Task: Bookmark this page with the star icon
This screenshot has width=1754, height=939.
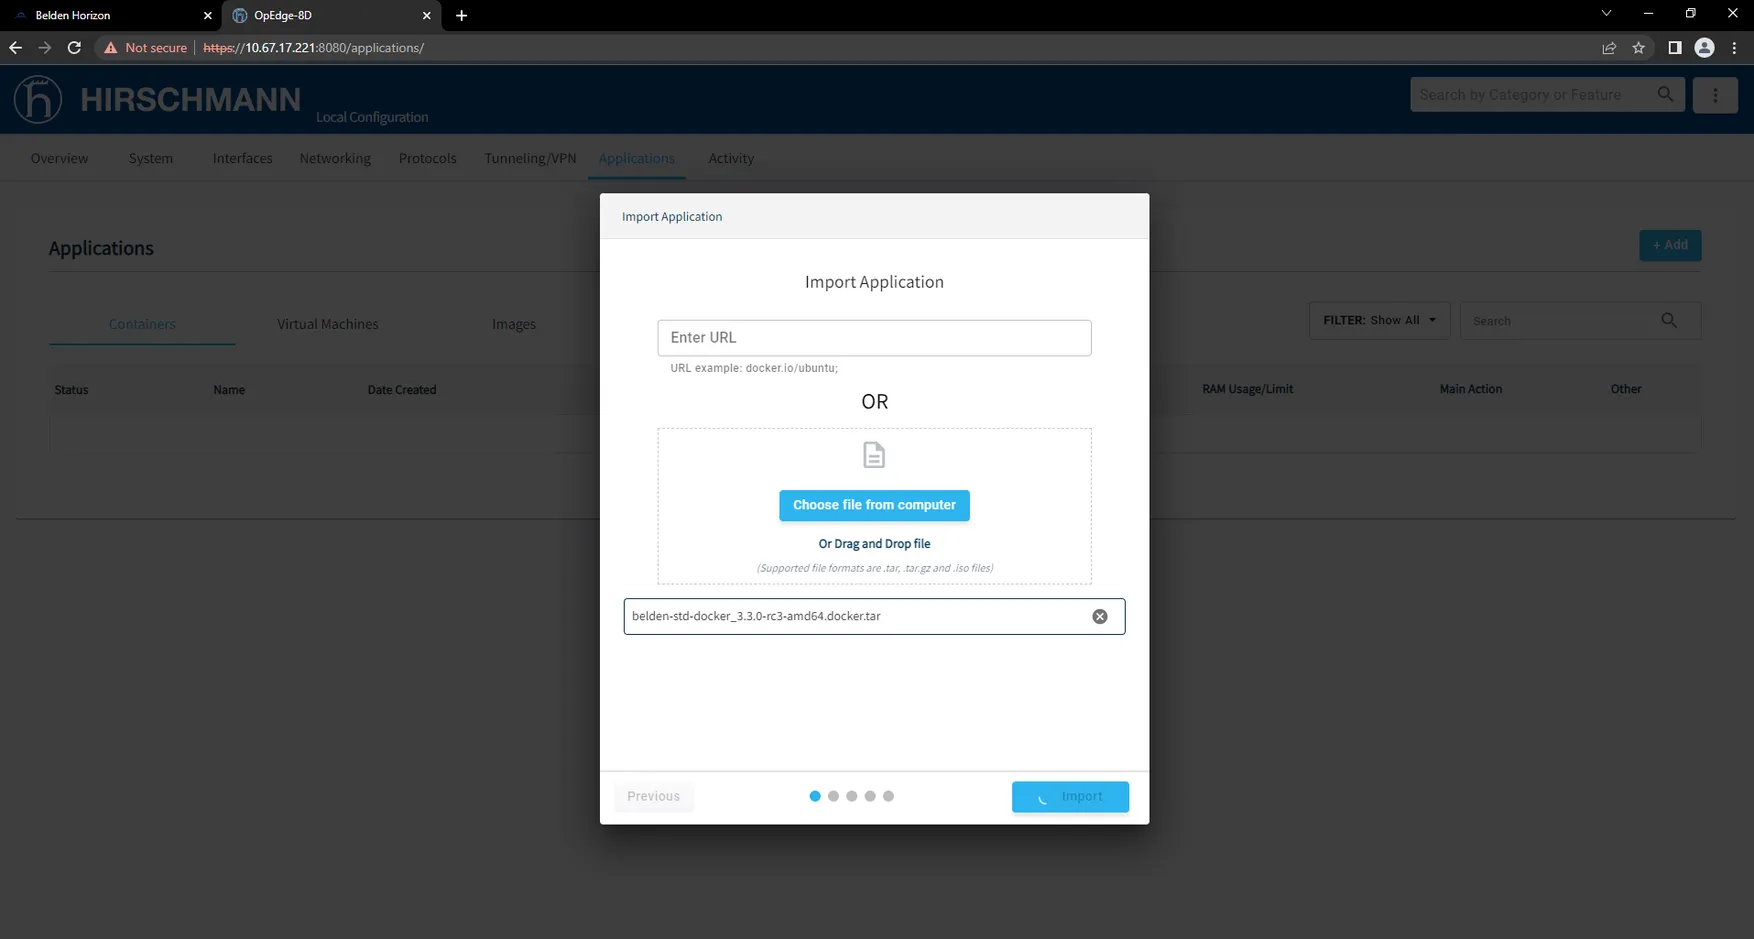Action: click(x=1638, y=47)
